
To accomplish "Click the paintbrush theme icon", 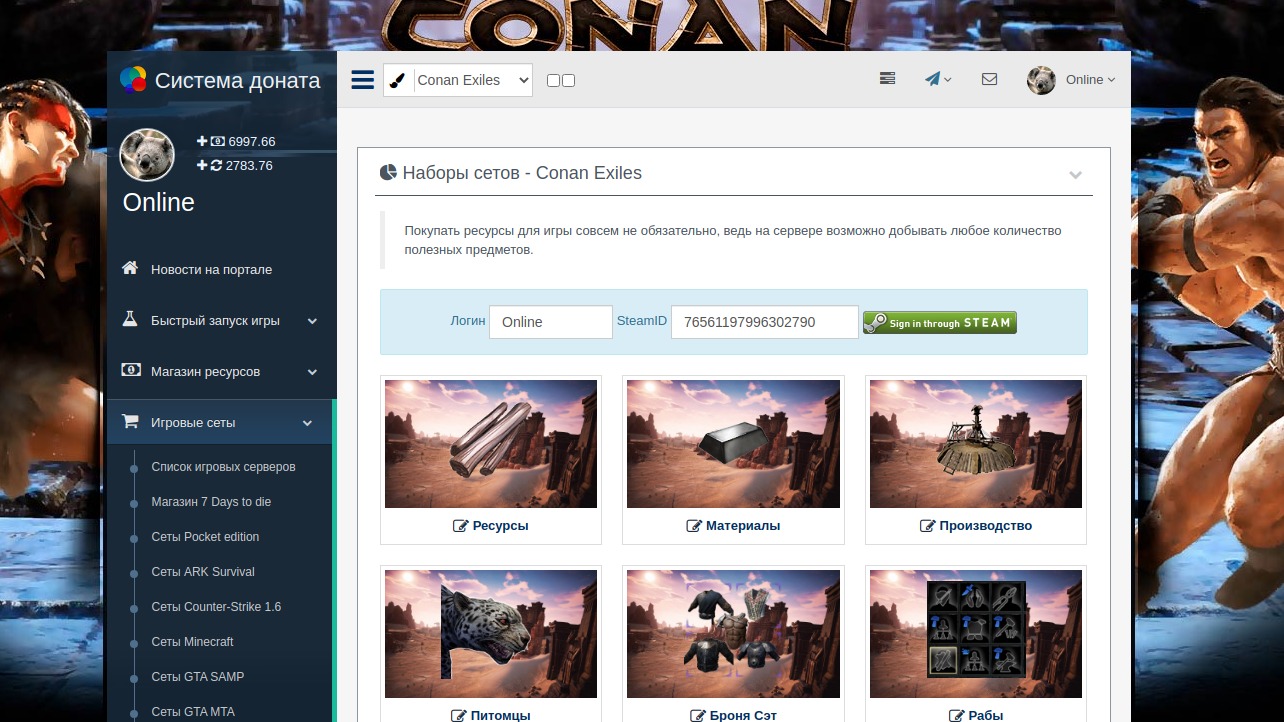I will pyautogui.click(x=398, y=81).
